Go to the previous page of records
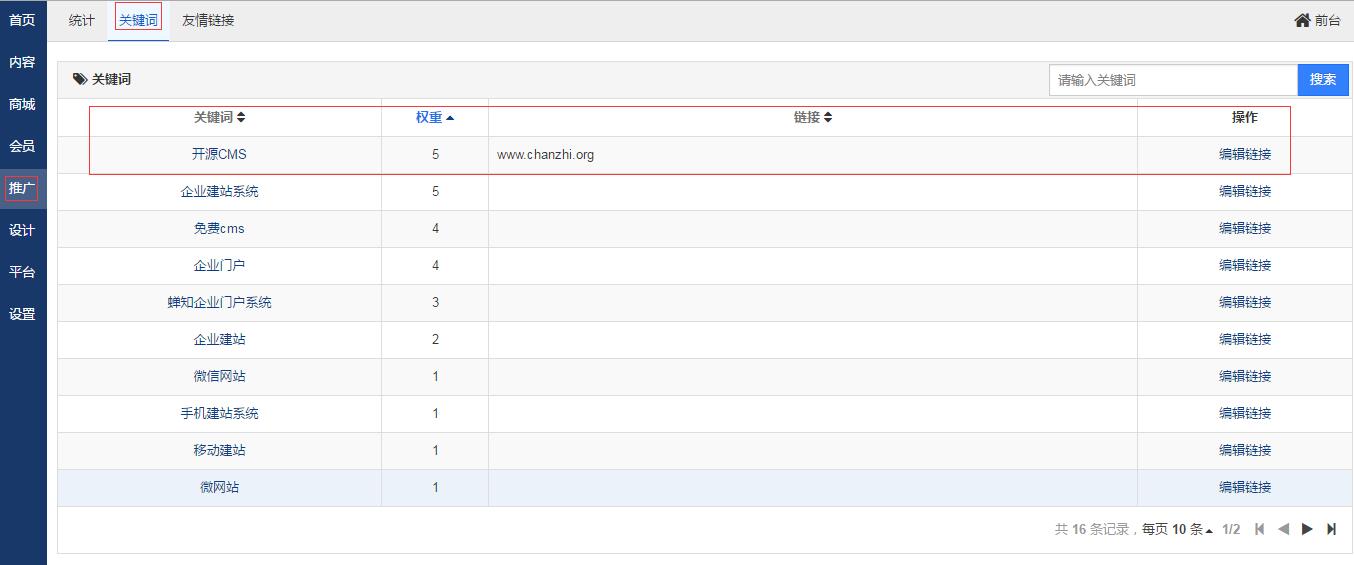 tap(1283, 529)
